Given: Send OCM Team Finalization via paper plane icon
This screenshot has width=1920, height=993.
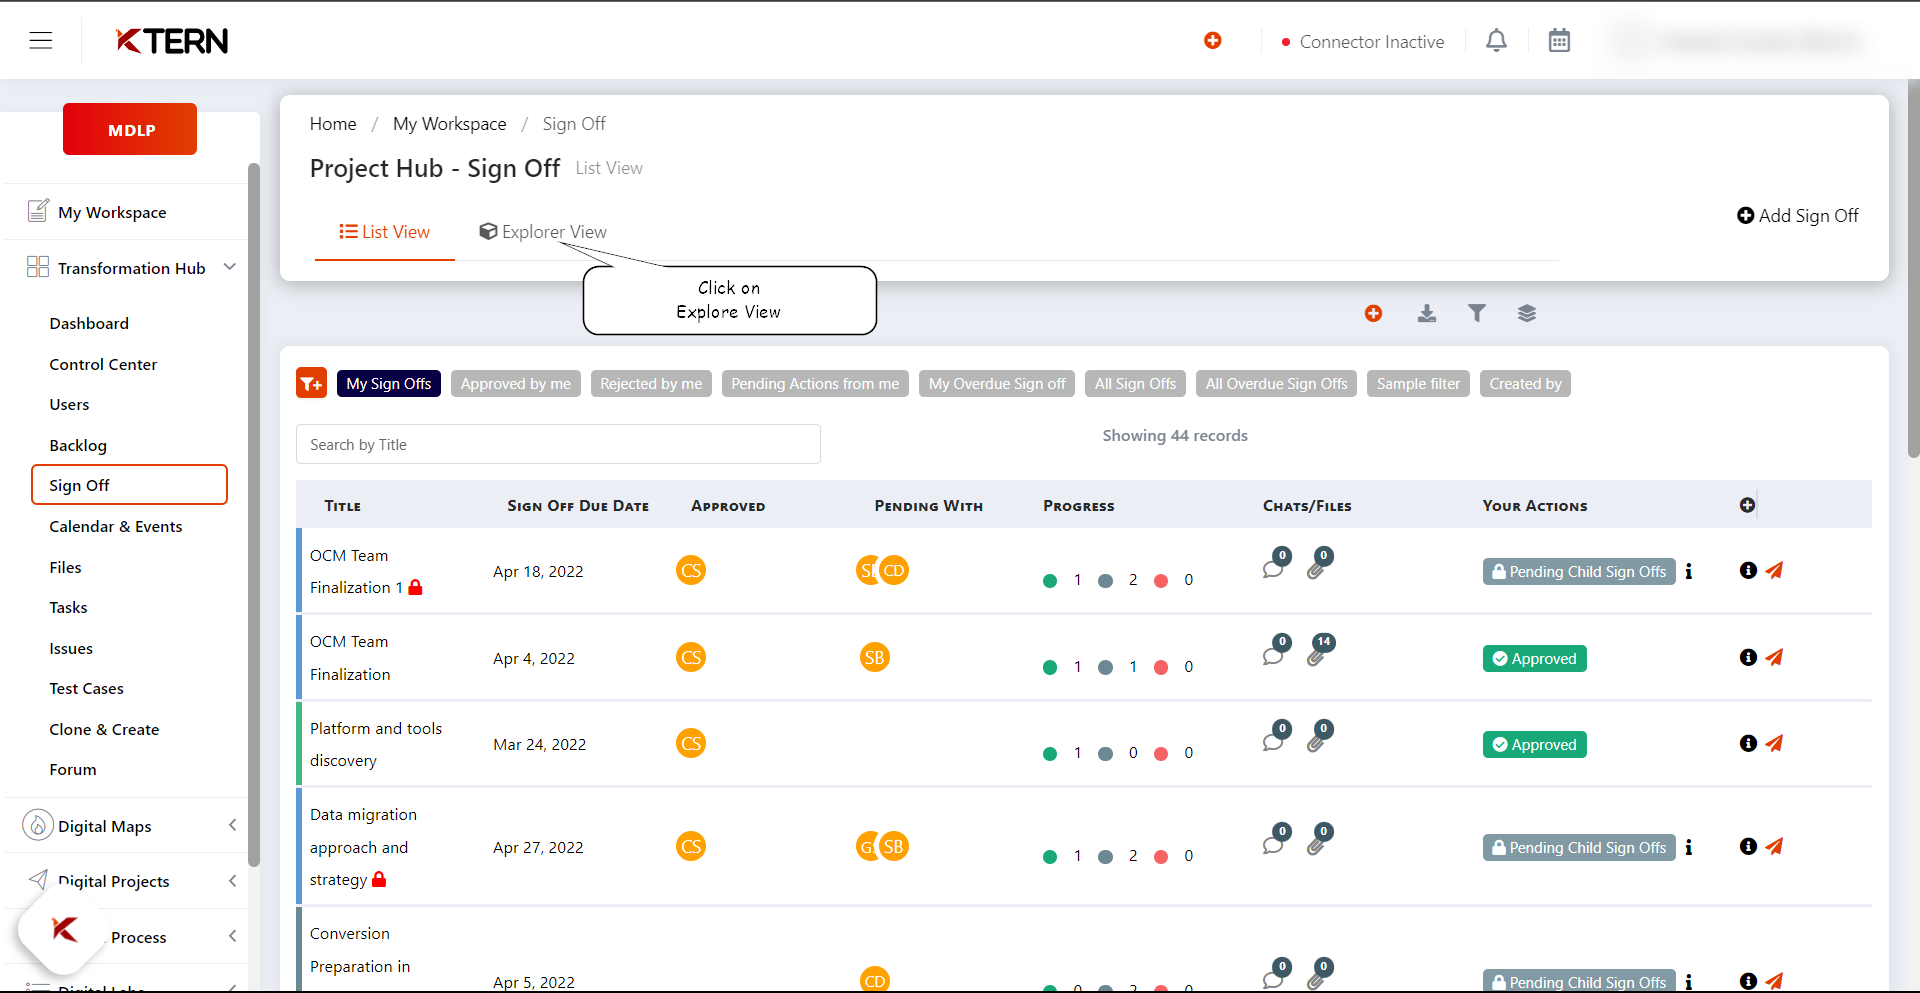Looking at the screenshot, I should (1774, 657).
